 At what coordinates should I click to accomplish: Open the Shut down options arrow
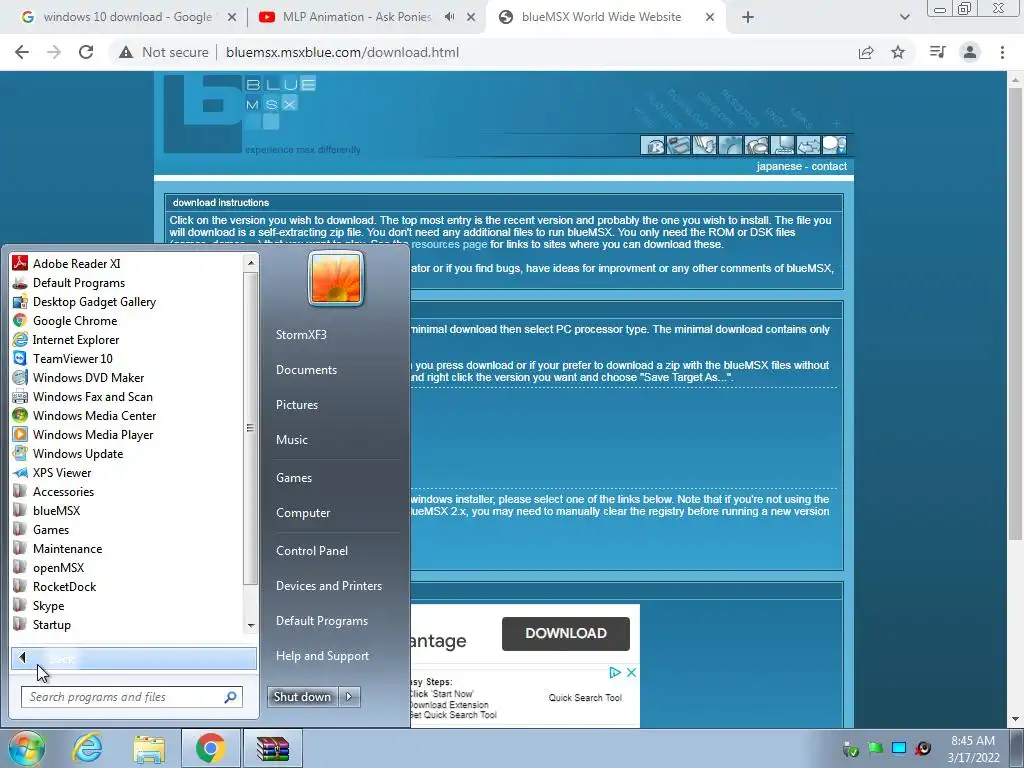pyautogui.click(x=349, y=697)
